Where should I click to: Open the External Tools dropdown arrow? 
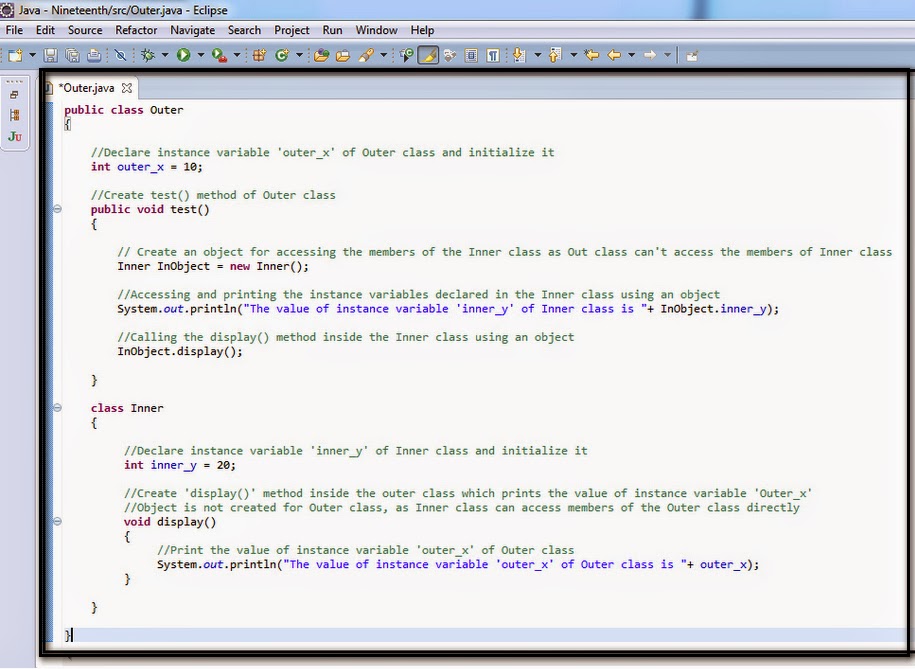237,55
